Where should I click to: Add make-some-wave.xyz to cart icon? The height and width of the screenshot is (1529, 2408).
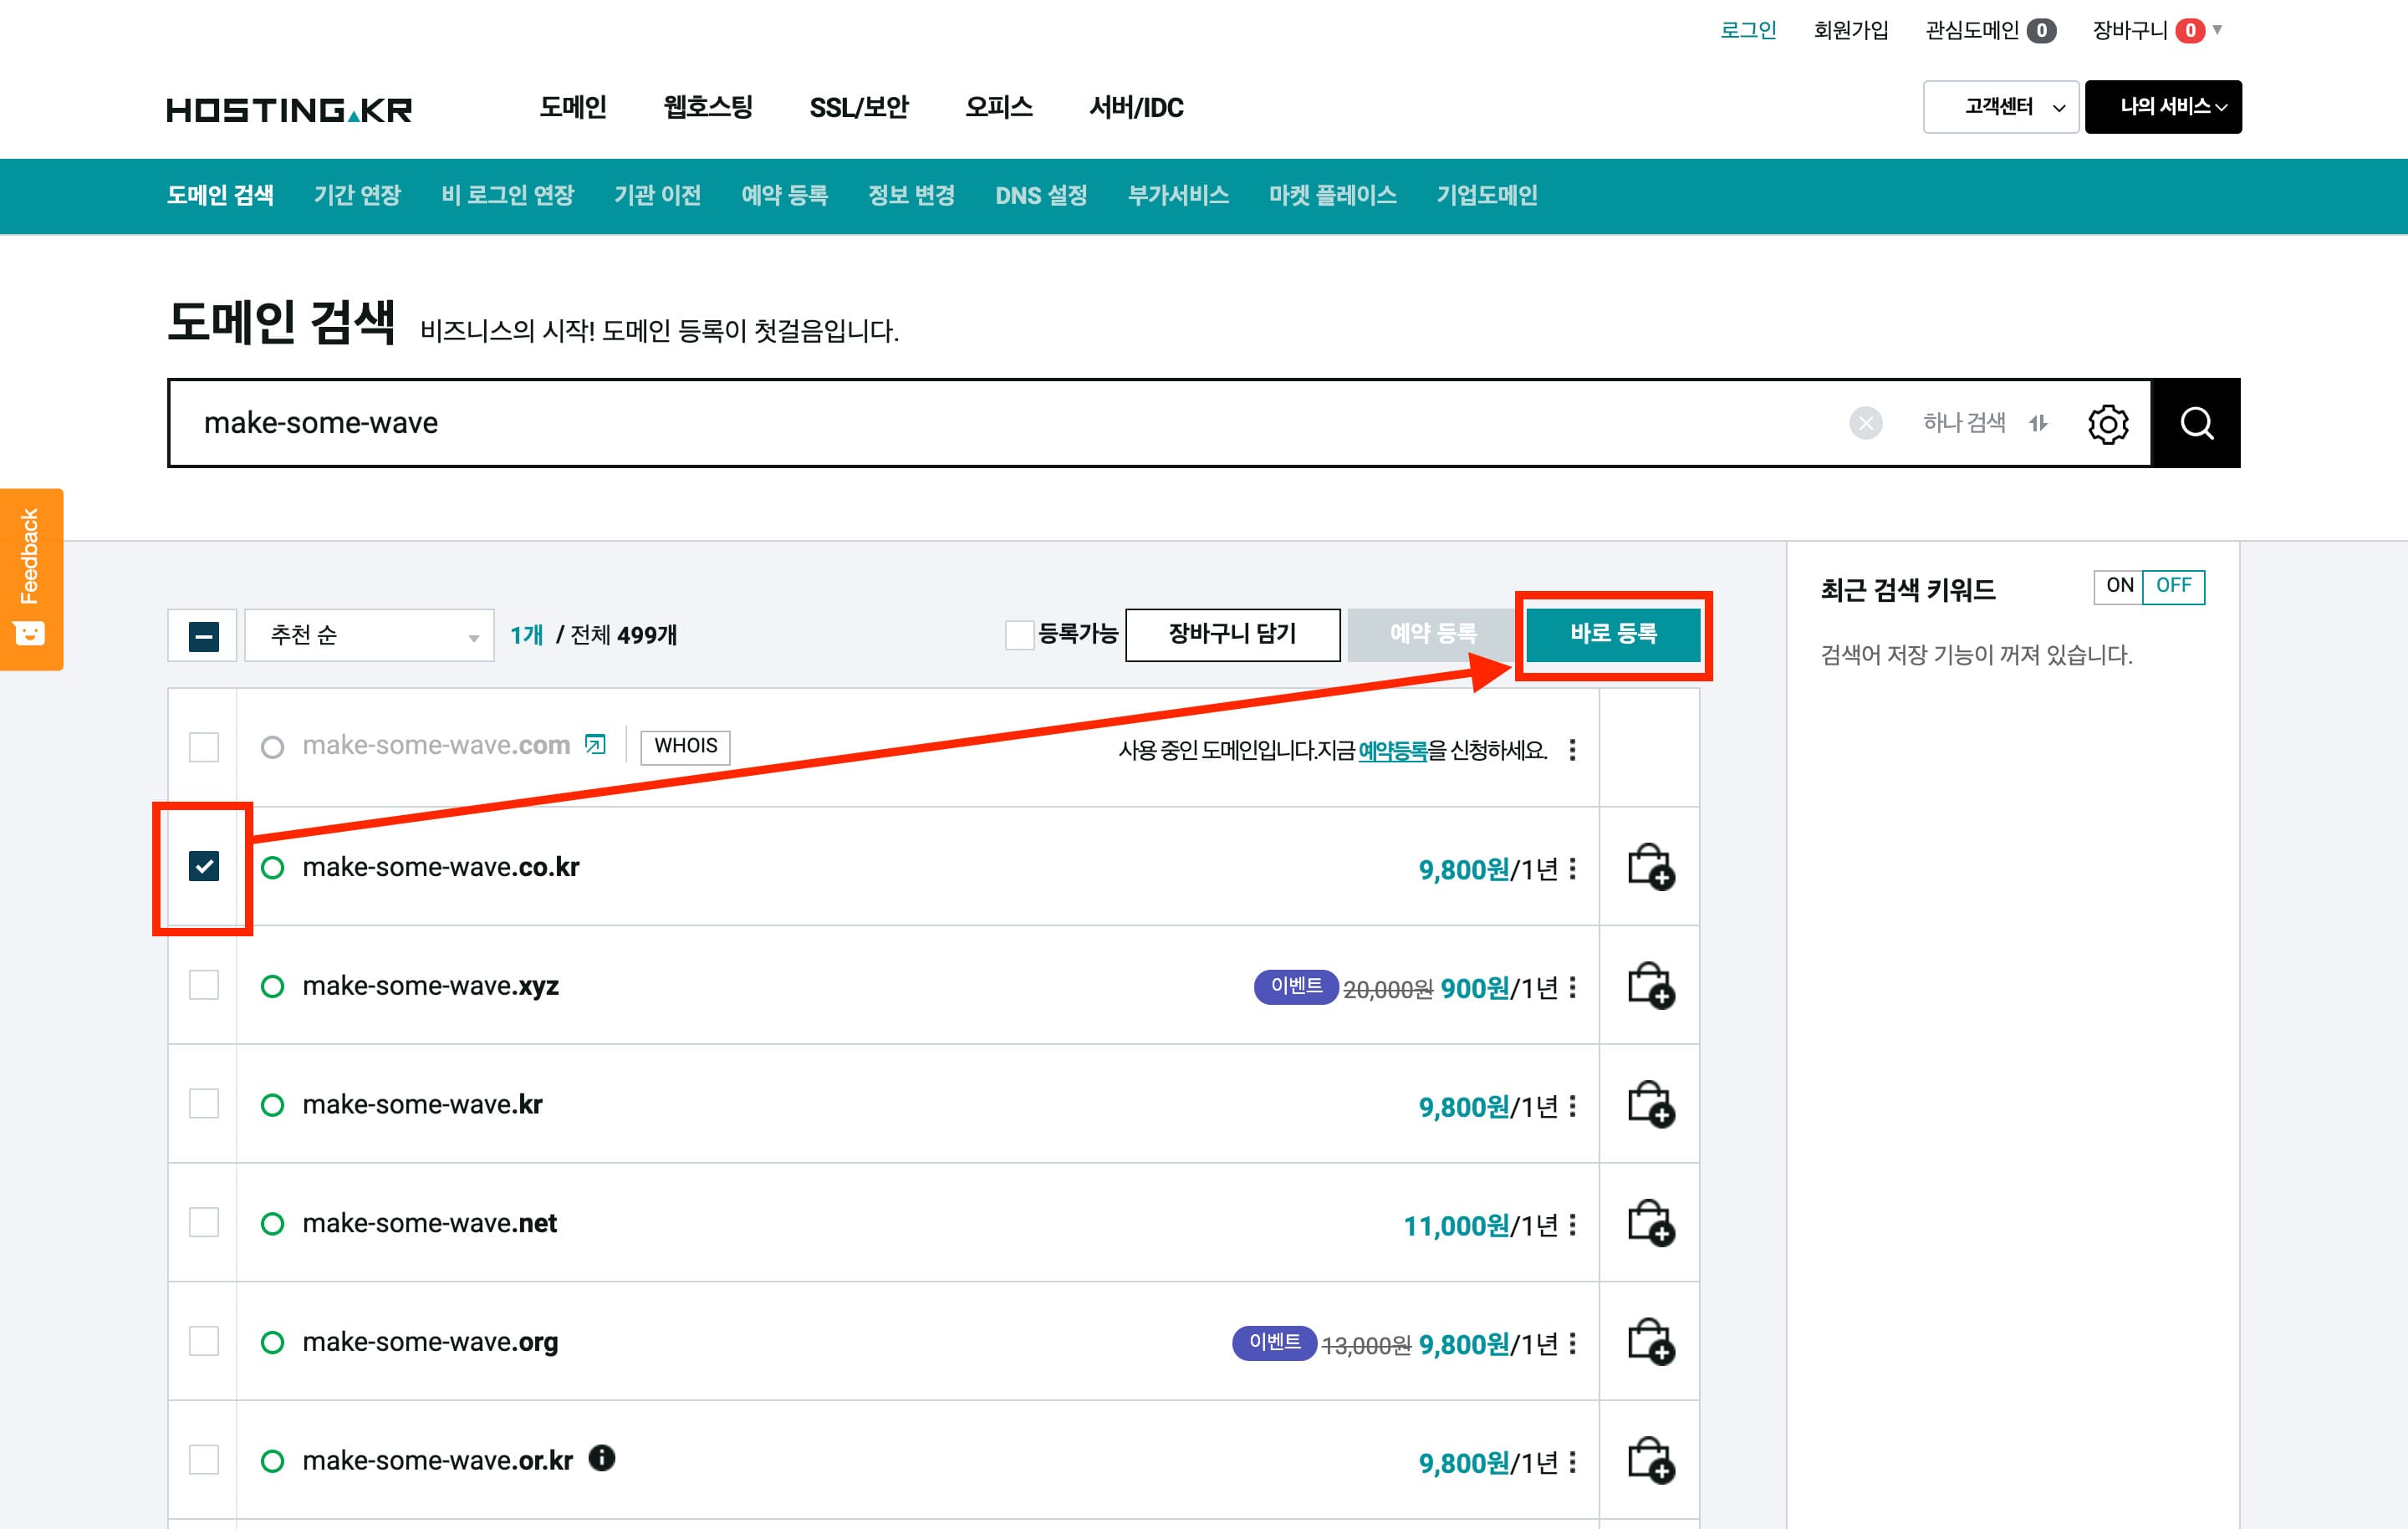(x=1650, y=986)
